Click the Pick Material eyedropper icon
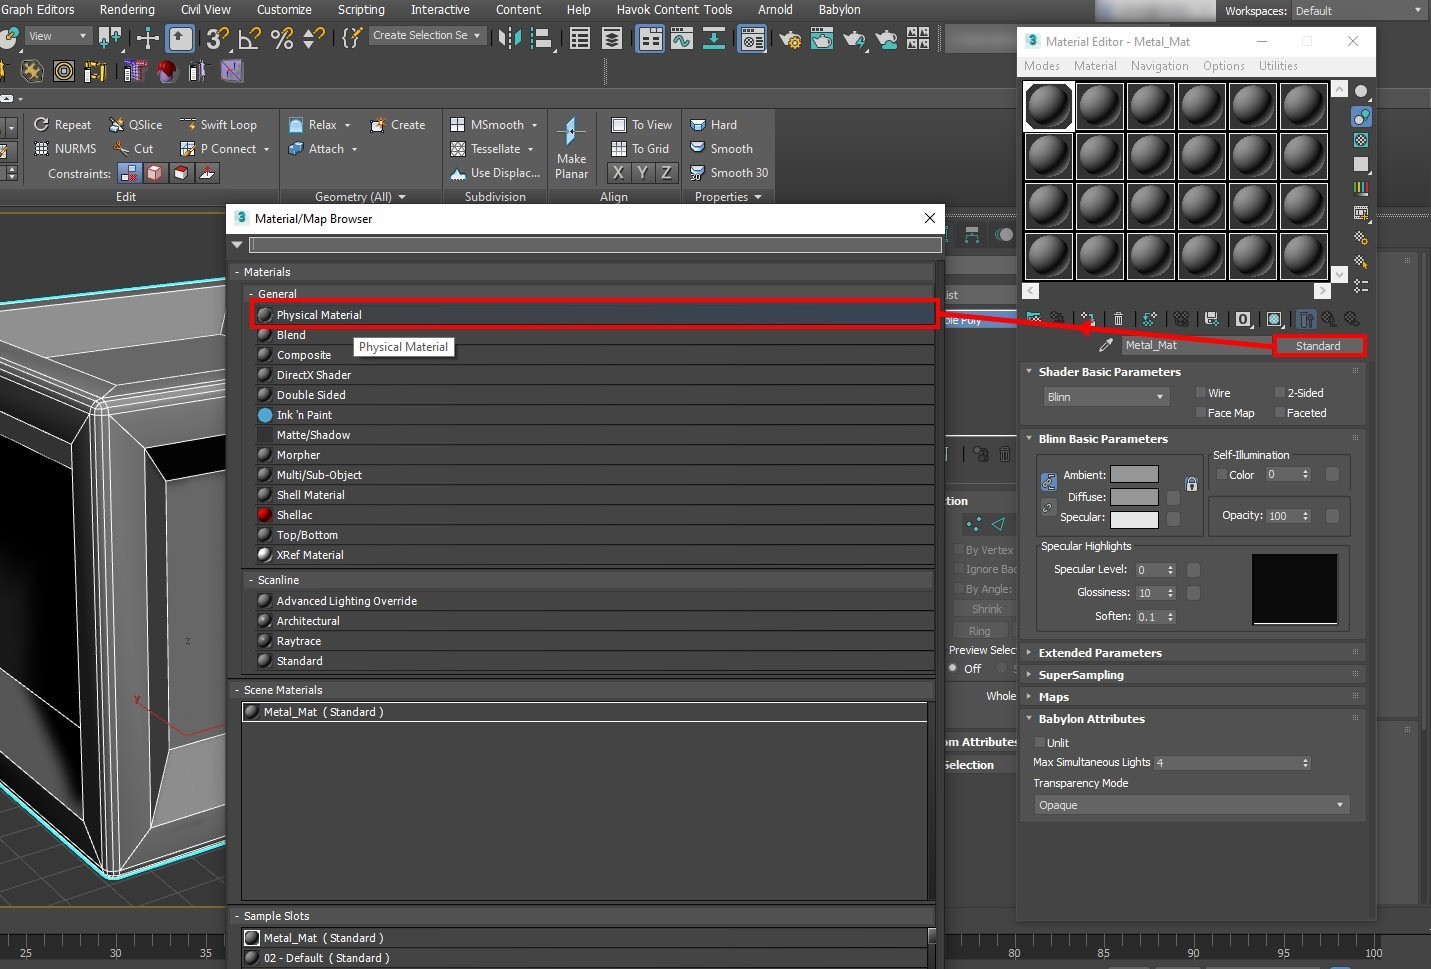This screenshot has width=1431, height=969. [x=1105, y=345]
